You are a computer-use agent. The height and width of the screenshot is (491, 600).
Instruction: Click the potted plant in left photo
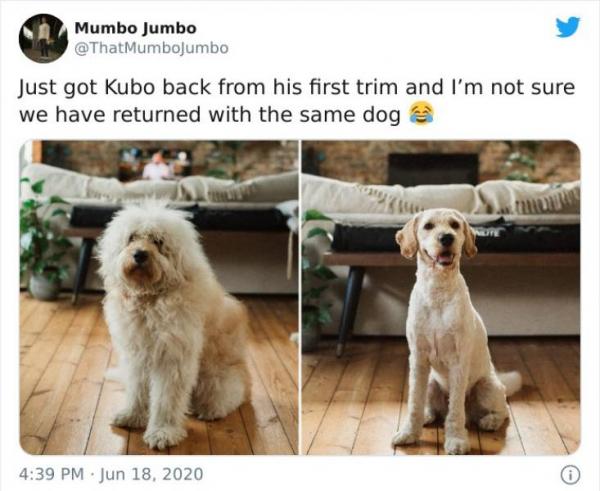pyautogui.click(x=43, y=239)
